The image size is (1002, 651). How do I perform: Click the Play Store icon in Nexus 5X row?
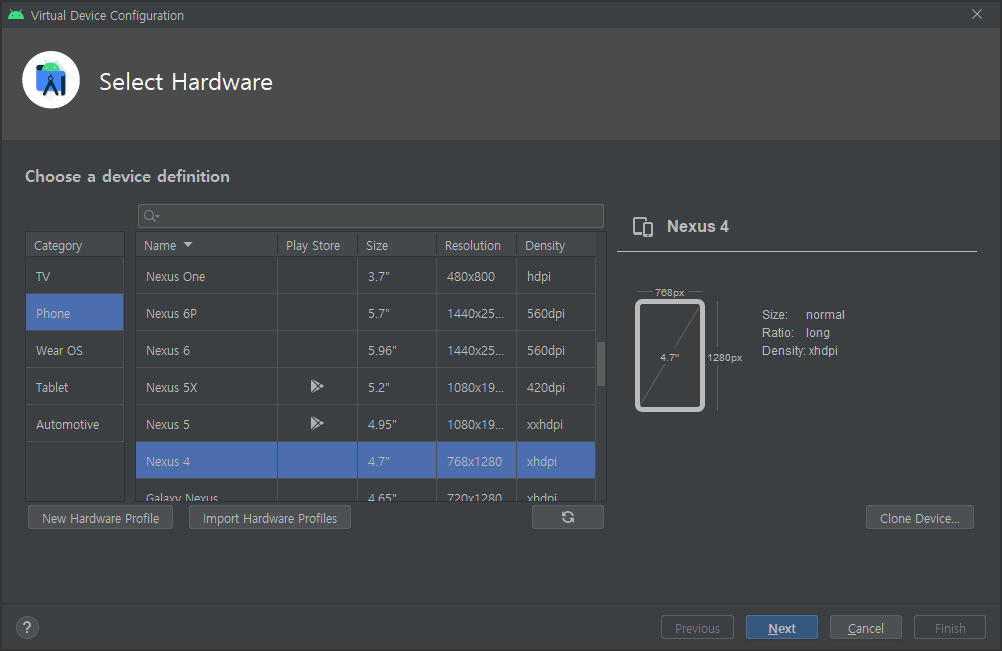[x=317, y=386]
